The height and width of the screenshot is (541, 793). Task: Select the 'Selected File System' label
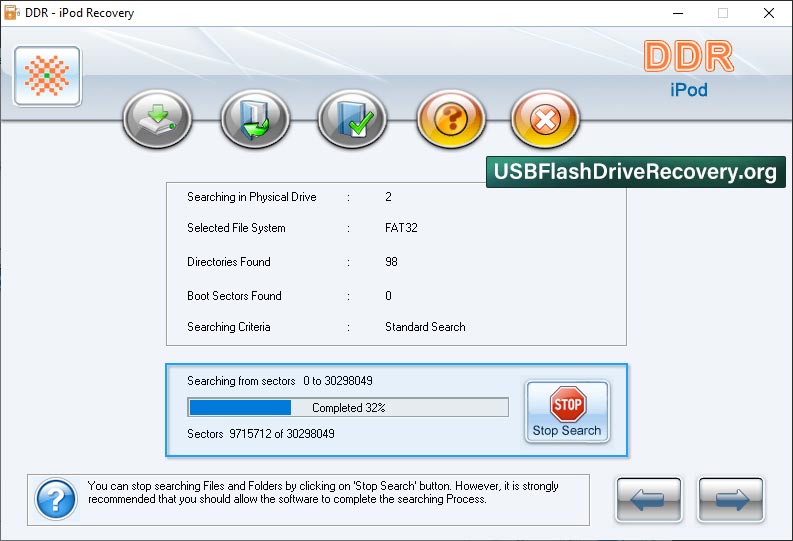pos(236,228)
